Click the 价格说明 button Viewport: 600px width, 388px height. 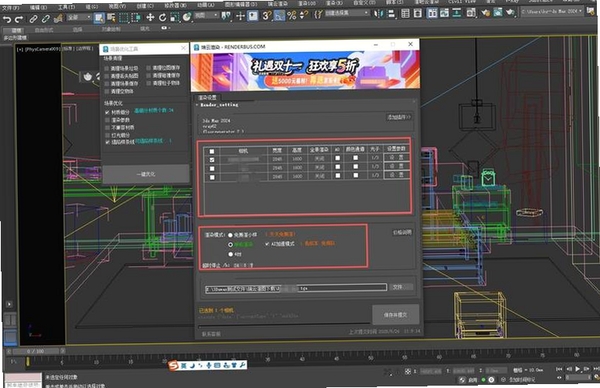402,233
